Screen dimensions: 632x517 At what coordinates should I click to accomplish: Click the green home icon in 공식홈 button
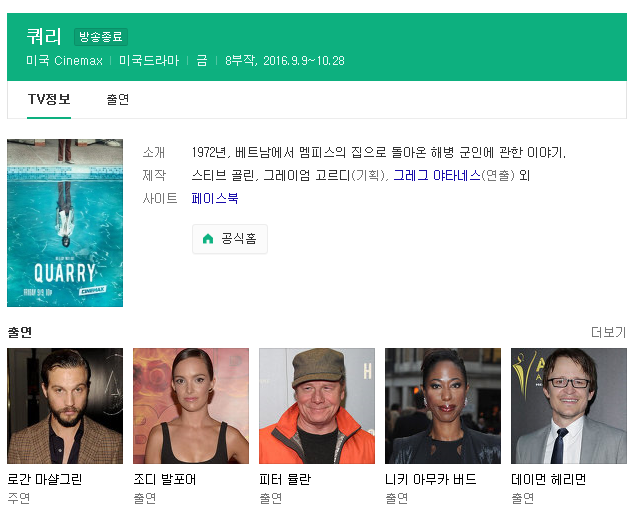(208, 239)
